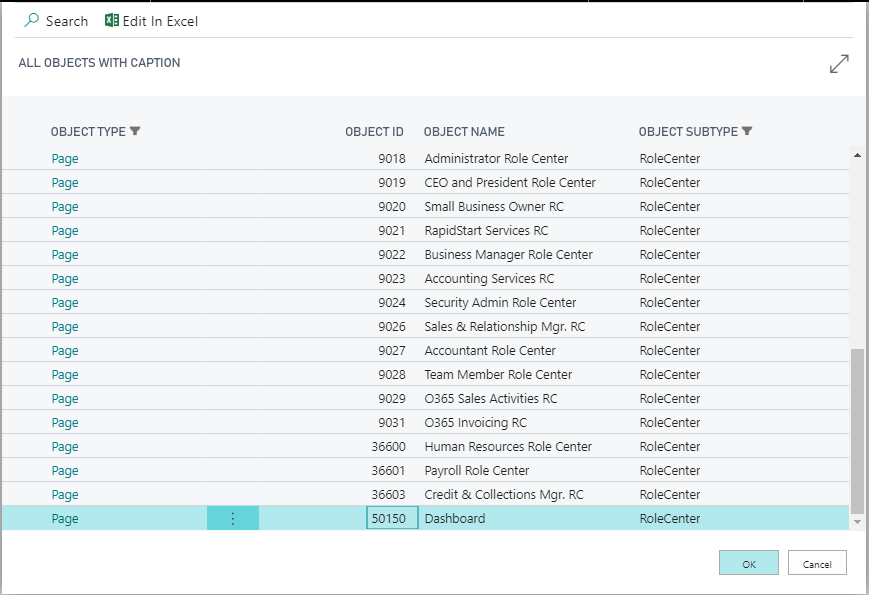The width and height of the screenshot is (869, 595).
Task: Select Business Manager Role Center name
Action: coord(508,254)
